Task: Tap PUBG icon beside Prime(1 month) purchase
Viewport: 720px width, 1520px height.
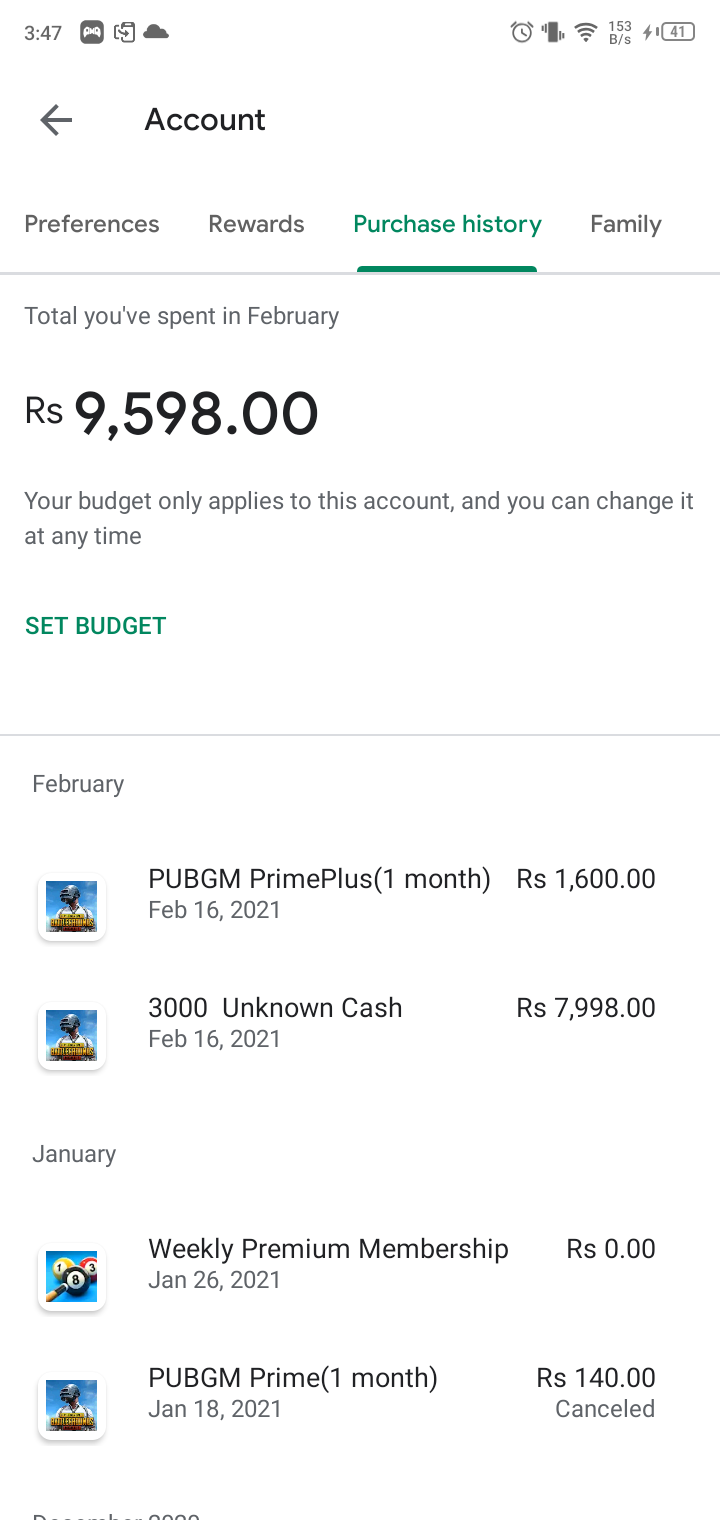Action: click(72, 1406)
